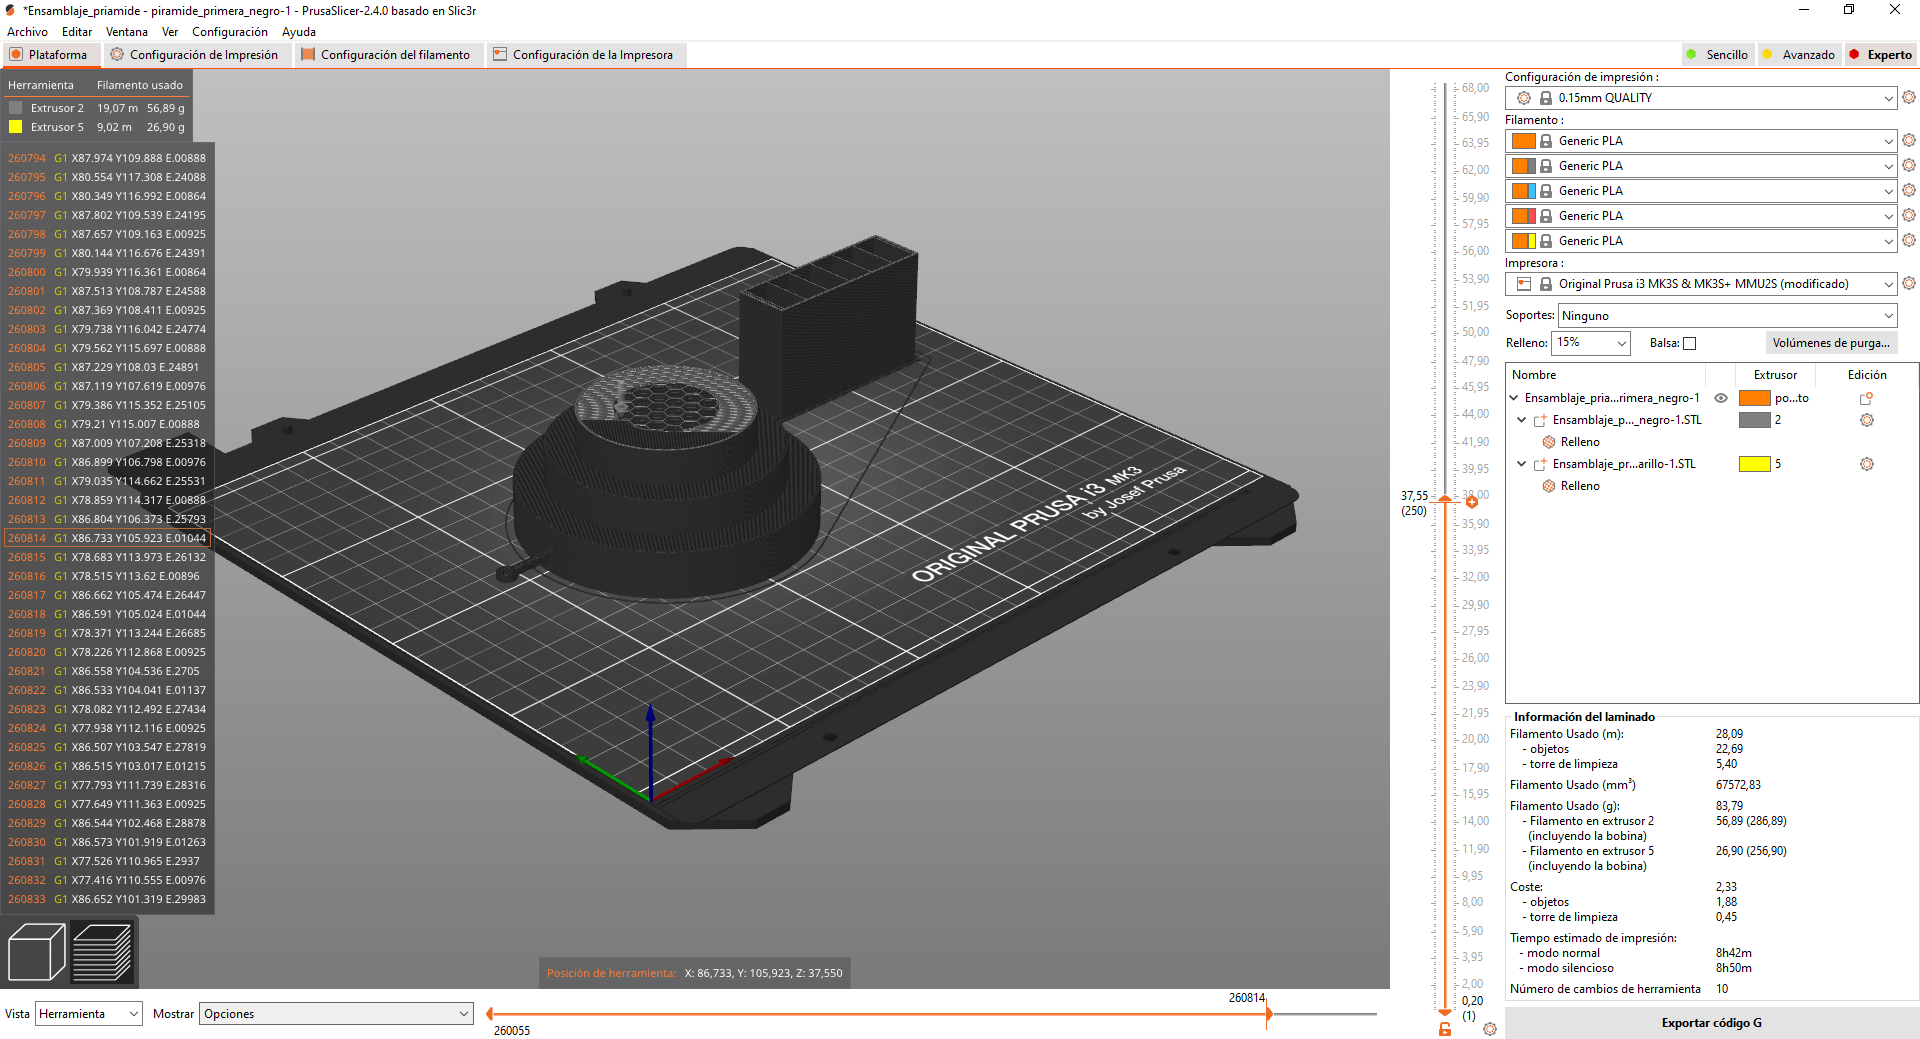This screenshot has height=1039, width=1920.
Task: Click gear icon below the layer slider
Action: click(x=1490, y=1028)
